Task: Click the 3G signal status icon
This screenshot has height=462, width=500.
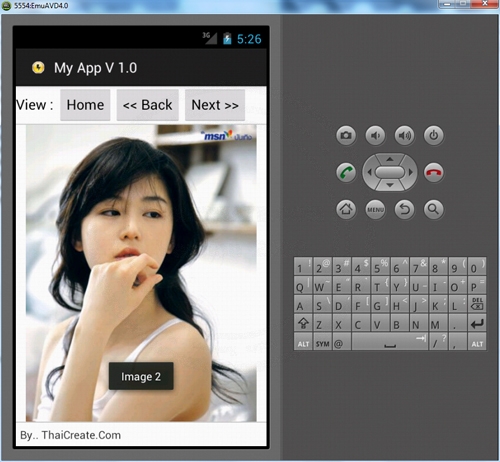Action: pyautogui.click(x=210, y=38)
